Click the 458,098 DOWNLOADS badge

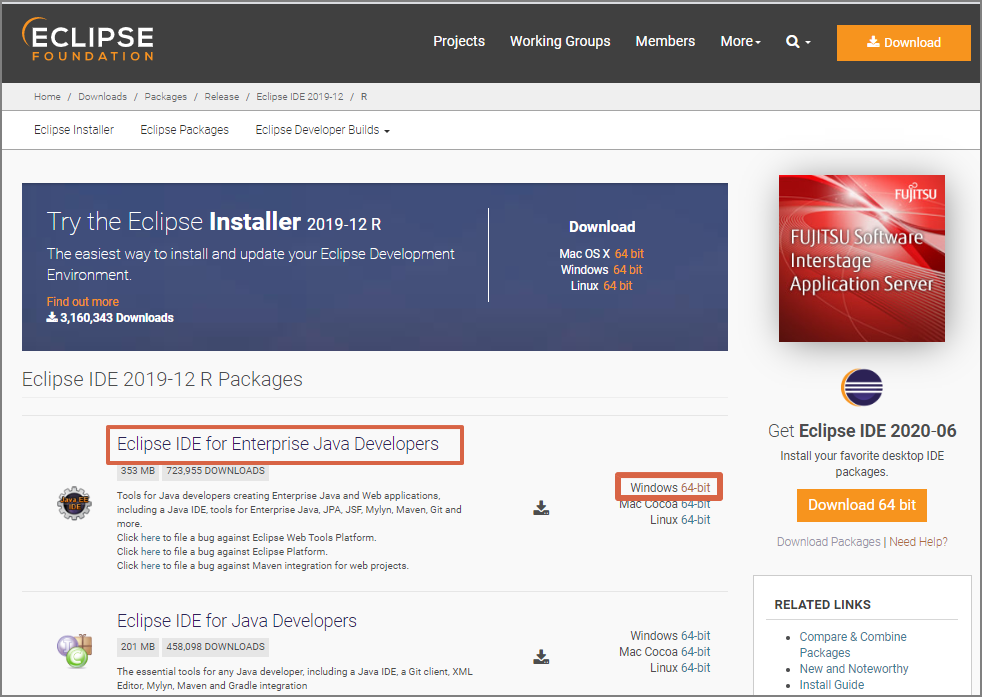click(215, 647)
